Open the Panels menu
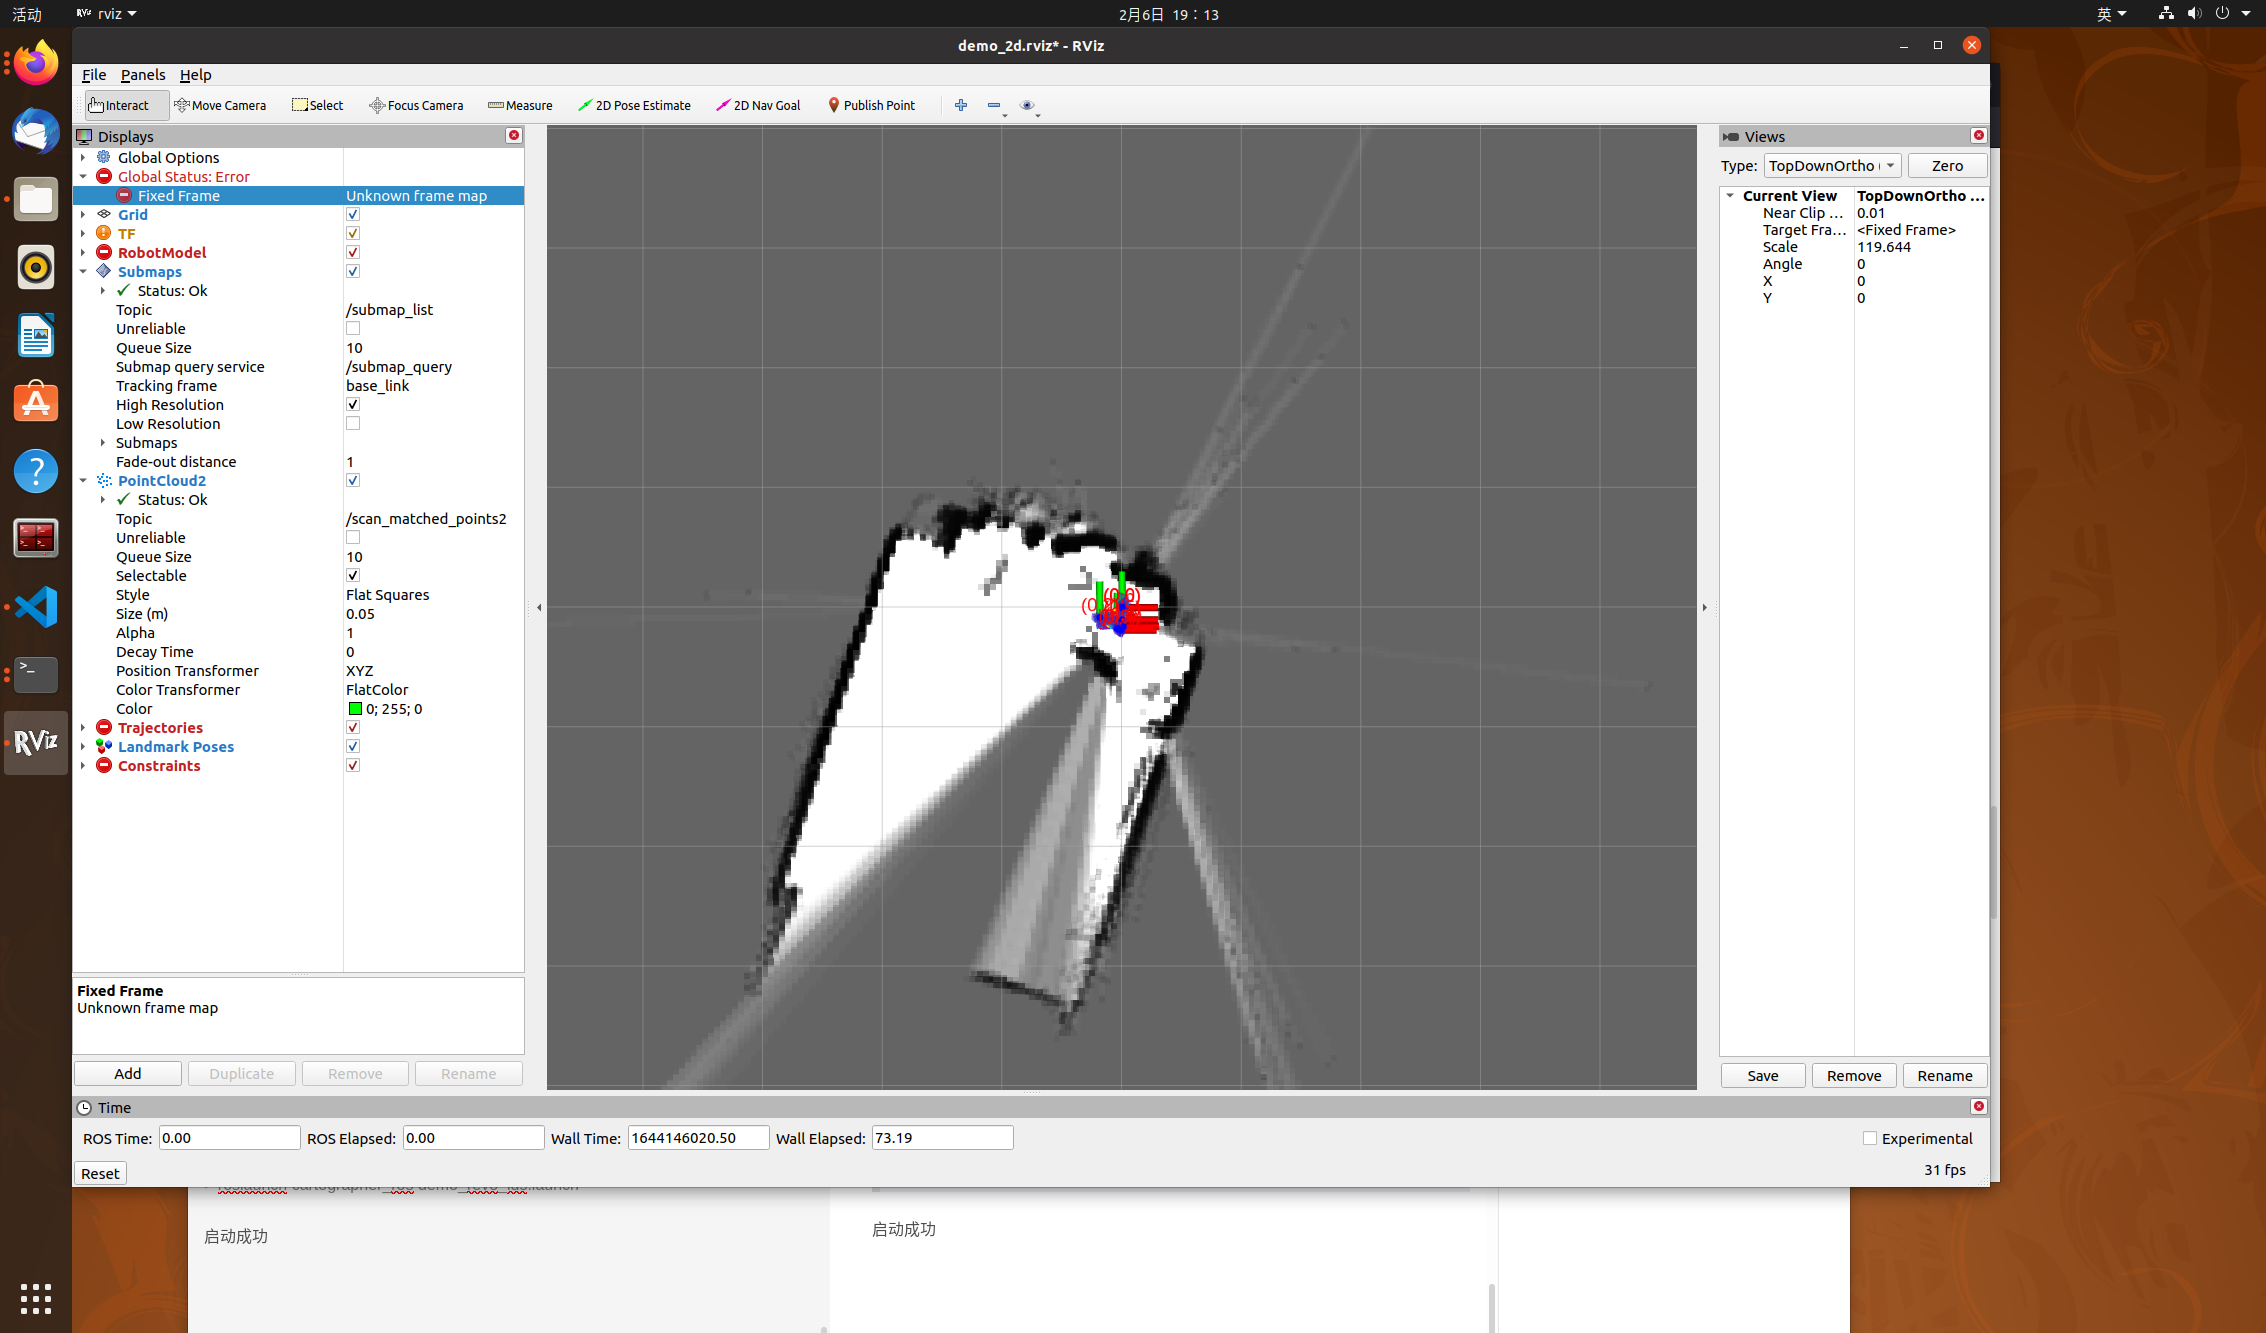Viewport: 2266px width, 1333px height. 143,75
